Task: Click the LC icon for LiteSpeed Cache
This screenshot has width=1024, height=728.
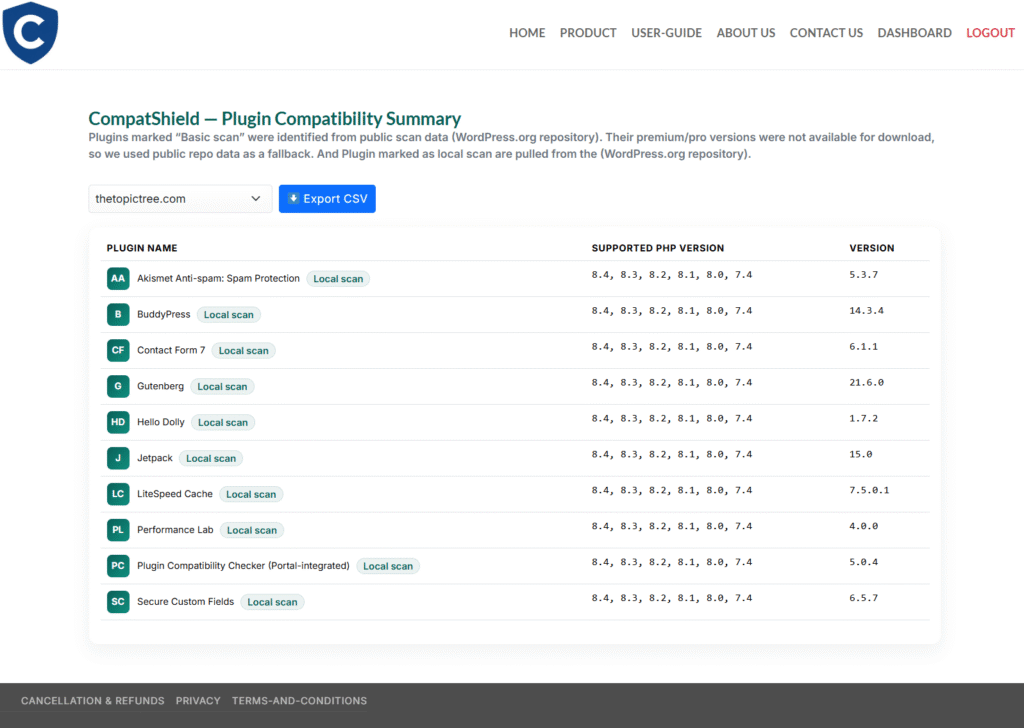Action: (118, 494)
